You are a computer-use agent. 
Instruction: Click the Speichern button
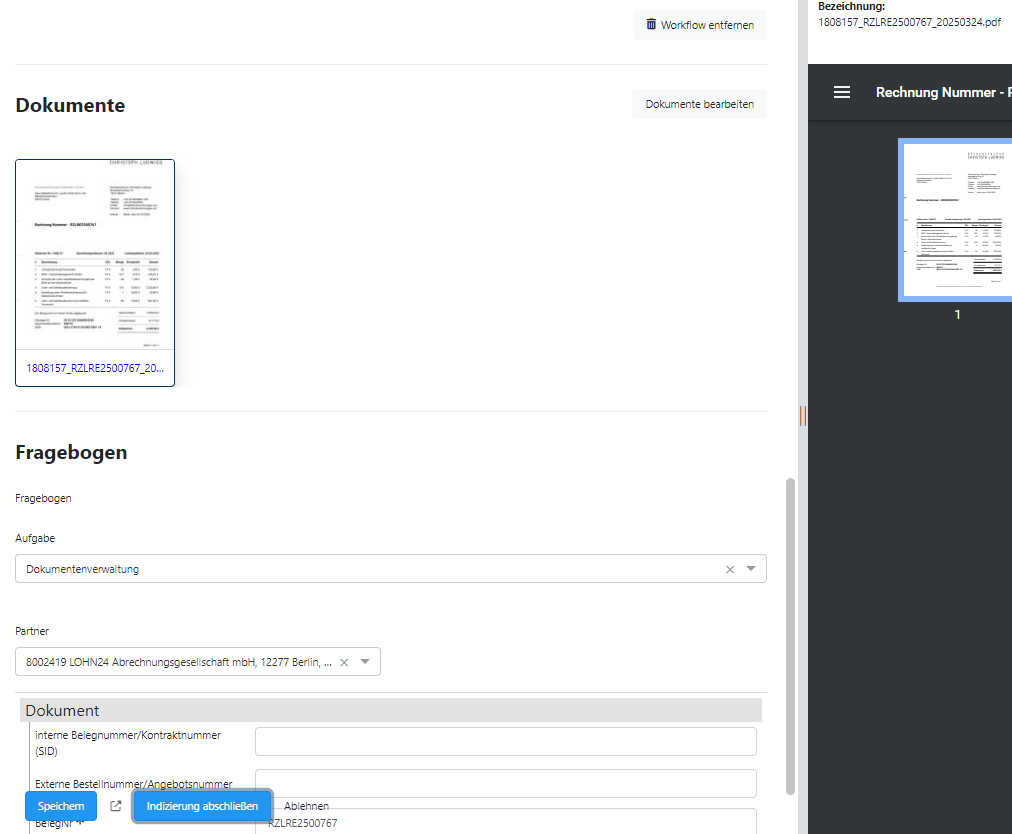[x=61, y=806]
